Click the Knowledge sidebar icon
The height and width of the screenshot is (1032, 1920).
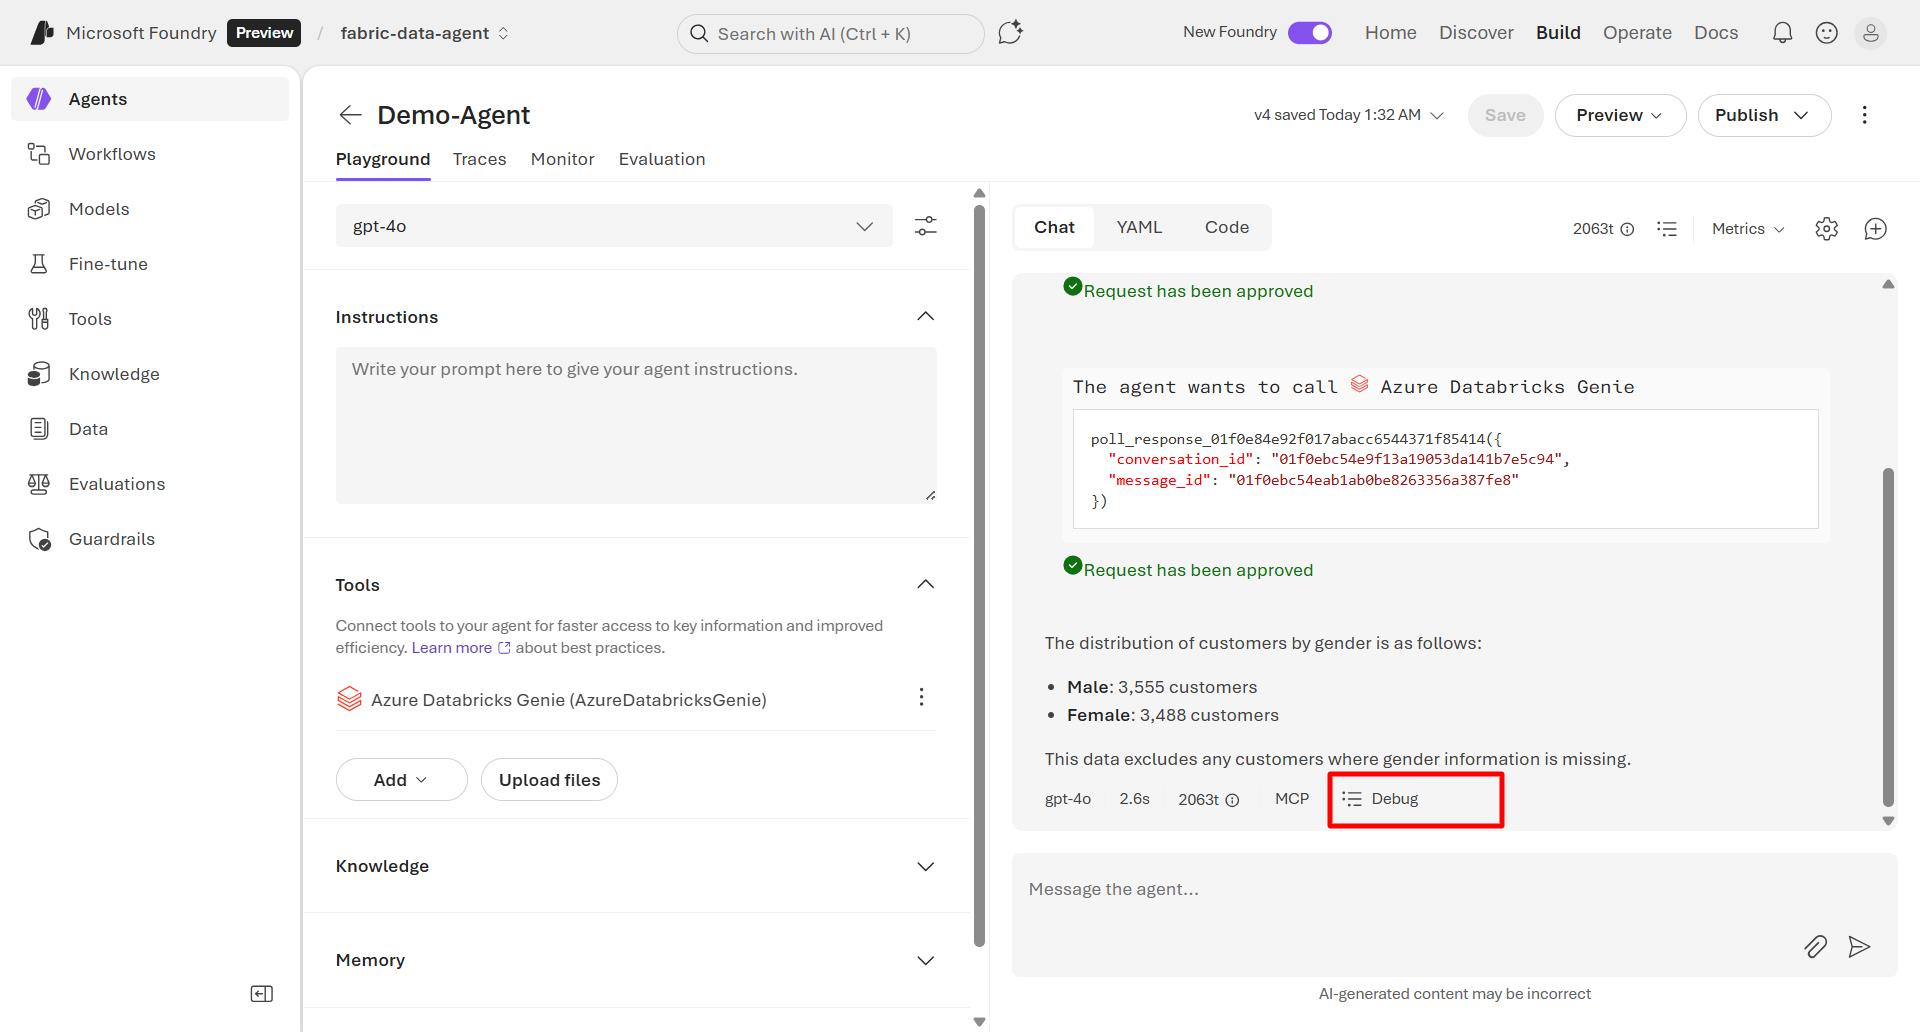pos(39,374)
